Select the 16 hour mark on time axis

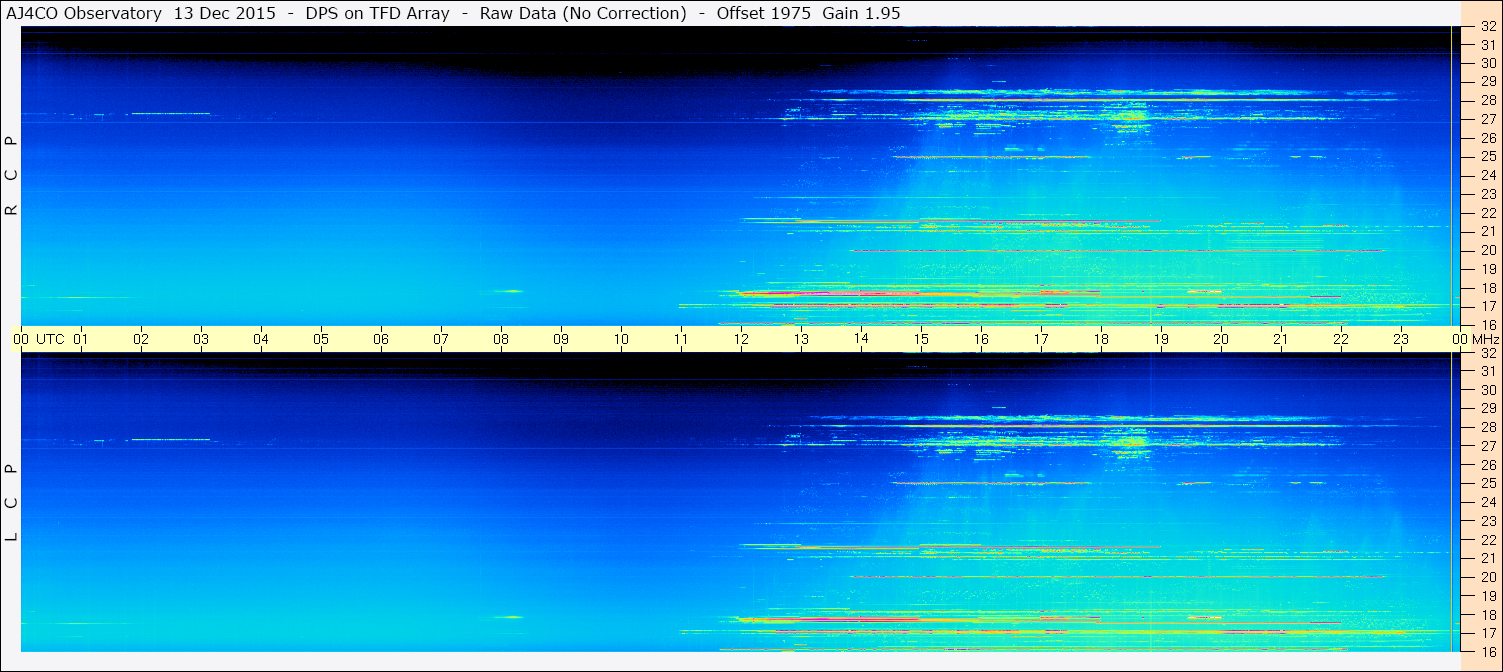click(x=981, y=339)
